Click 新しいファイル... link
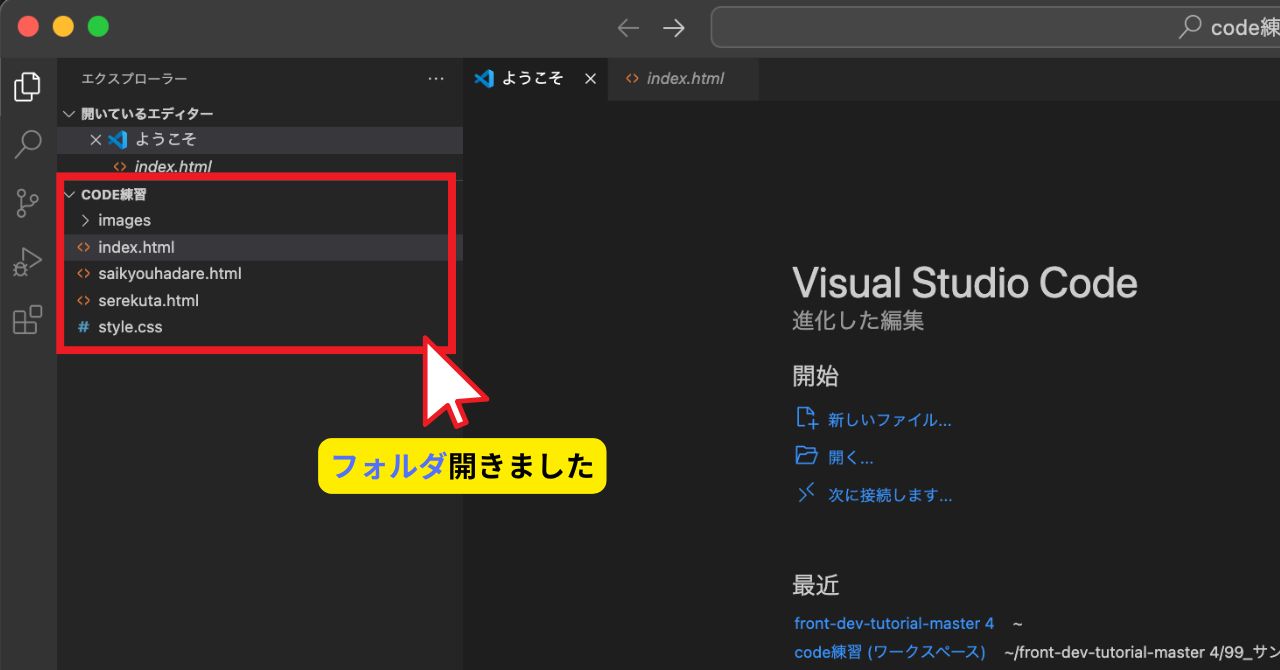The image size is (1280, 670). tap(890, 420)
